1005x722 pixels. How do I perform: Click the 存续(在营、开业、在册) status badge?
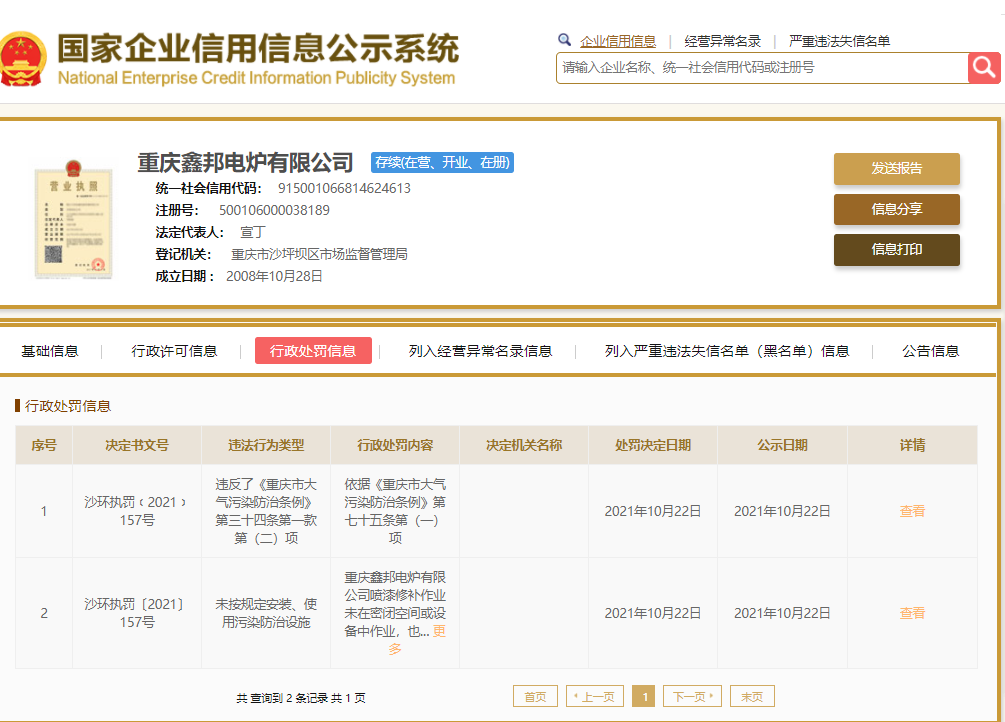click(x=442, y=162)
